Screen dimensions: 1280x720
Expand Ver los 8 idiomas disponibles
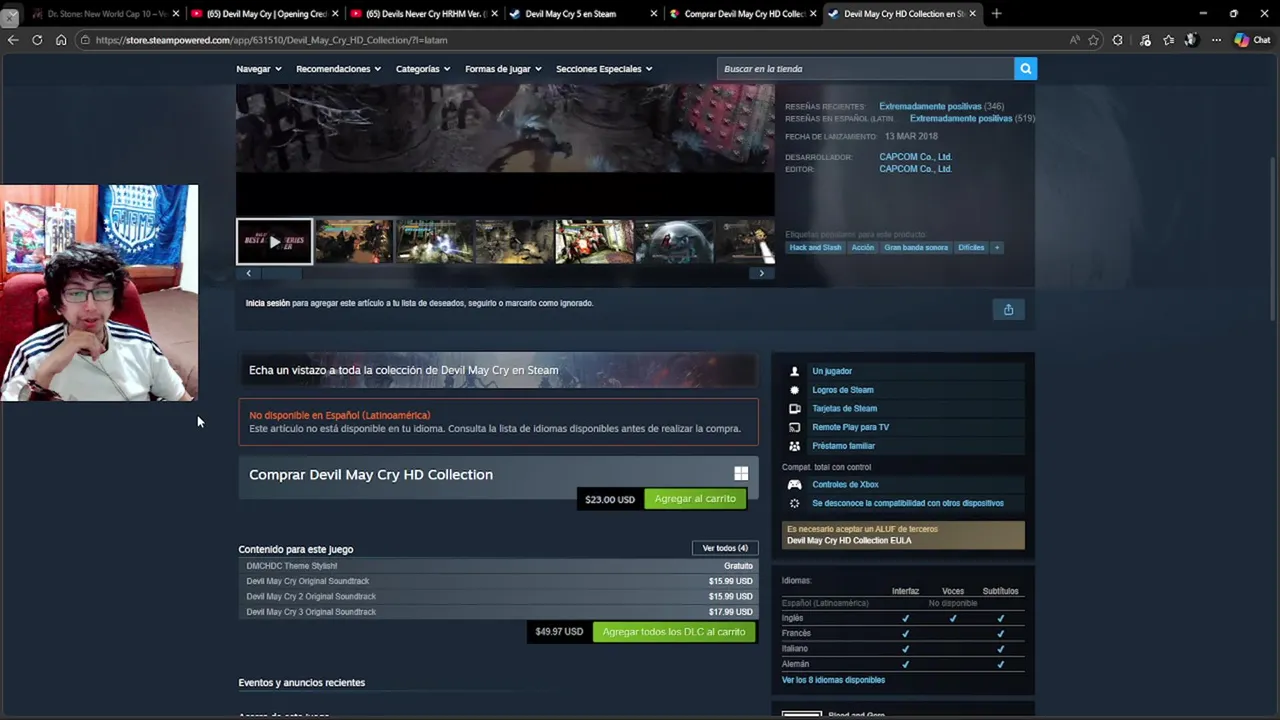(x=833, y=680)
